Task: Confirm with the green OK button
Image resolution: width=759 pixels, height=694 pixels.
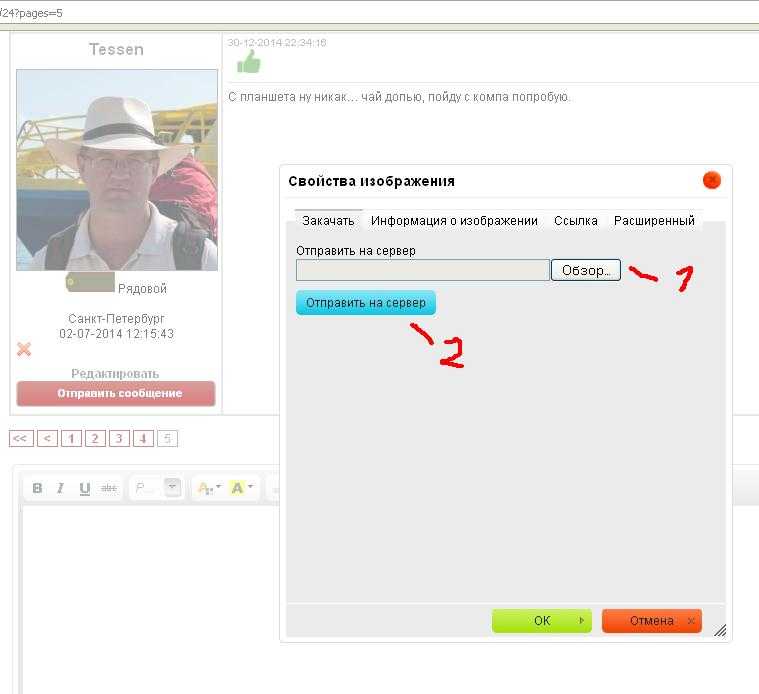Action: (542, 620)
